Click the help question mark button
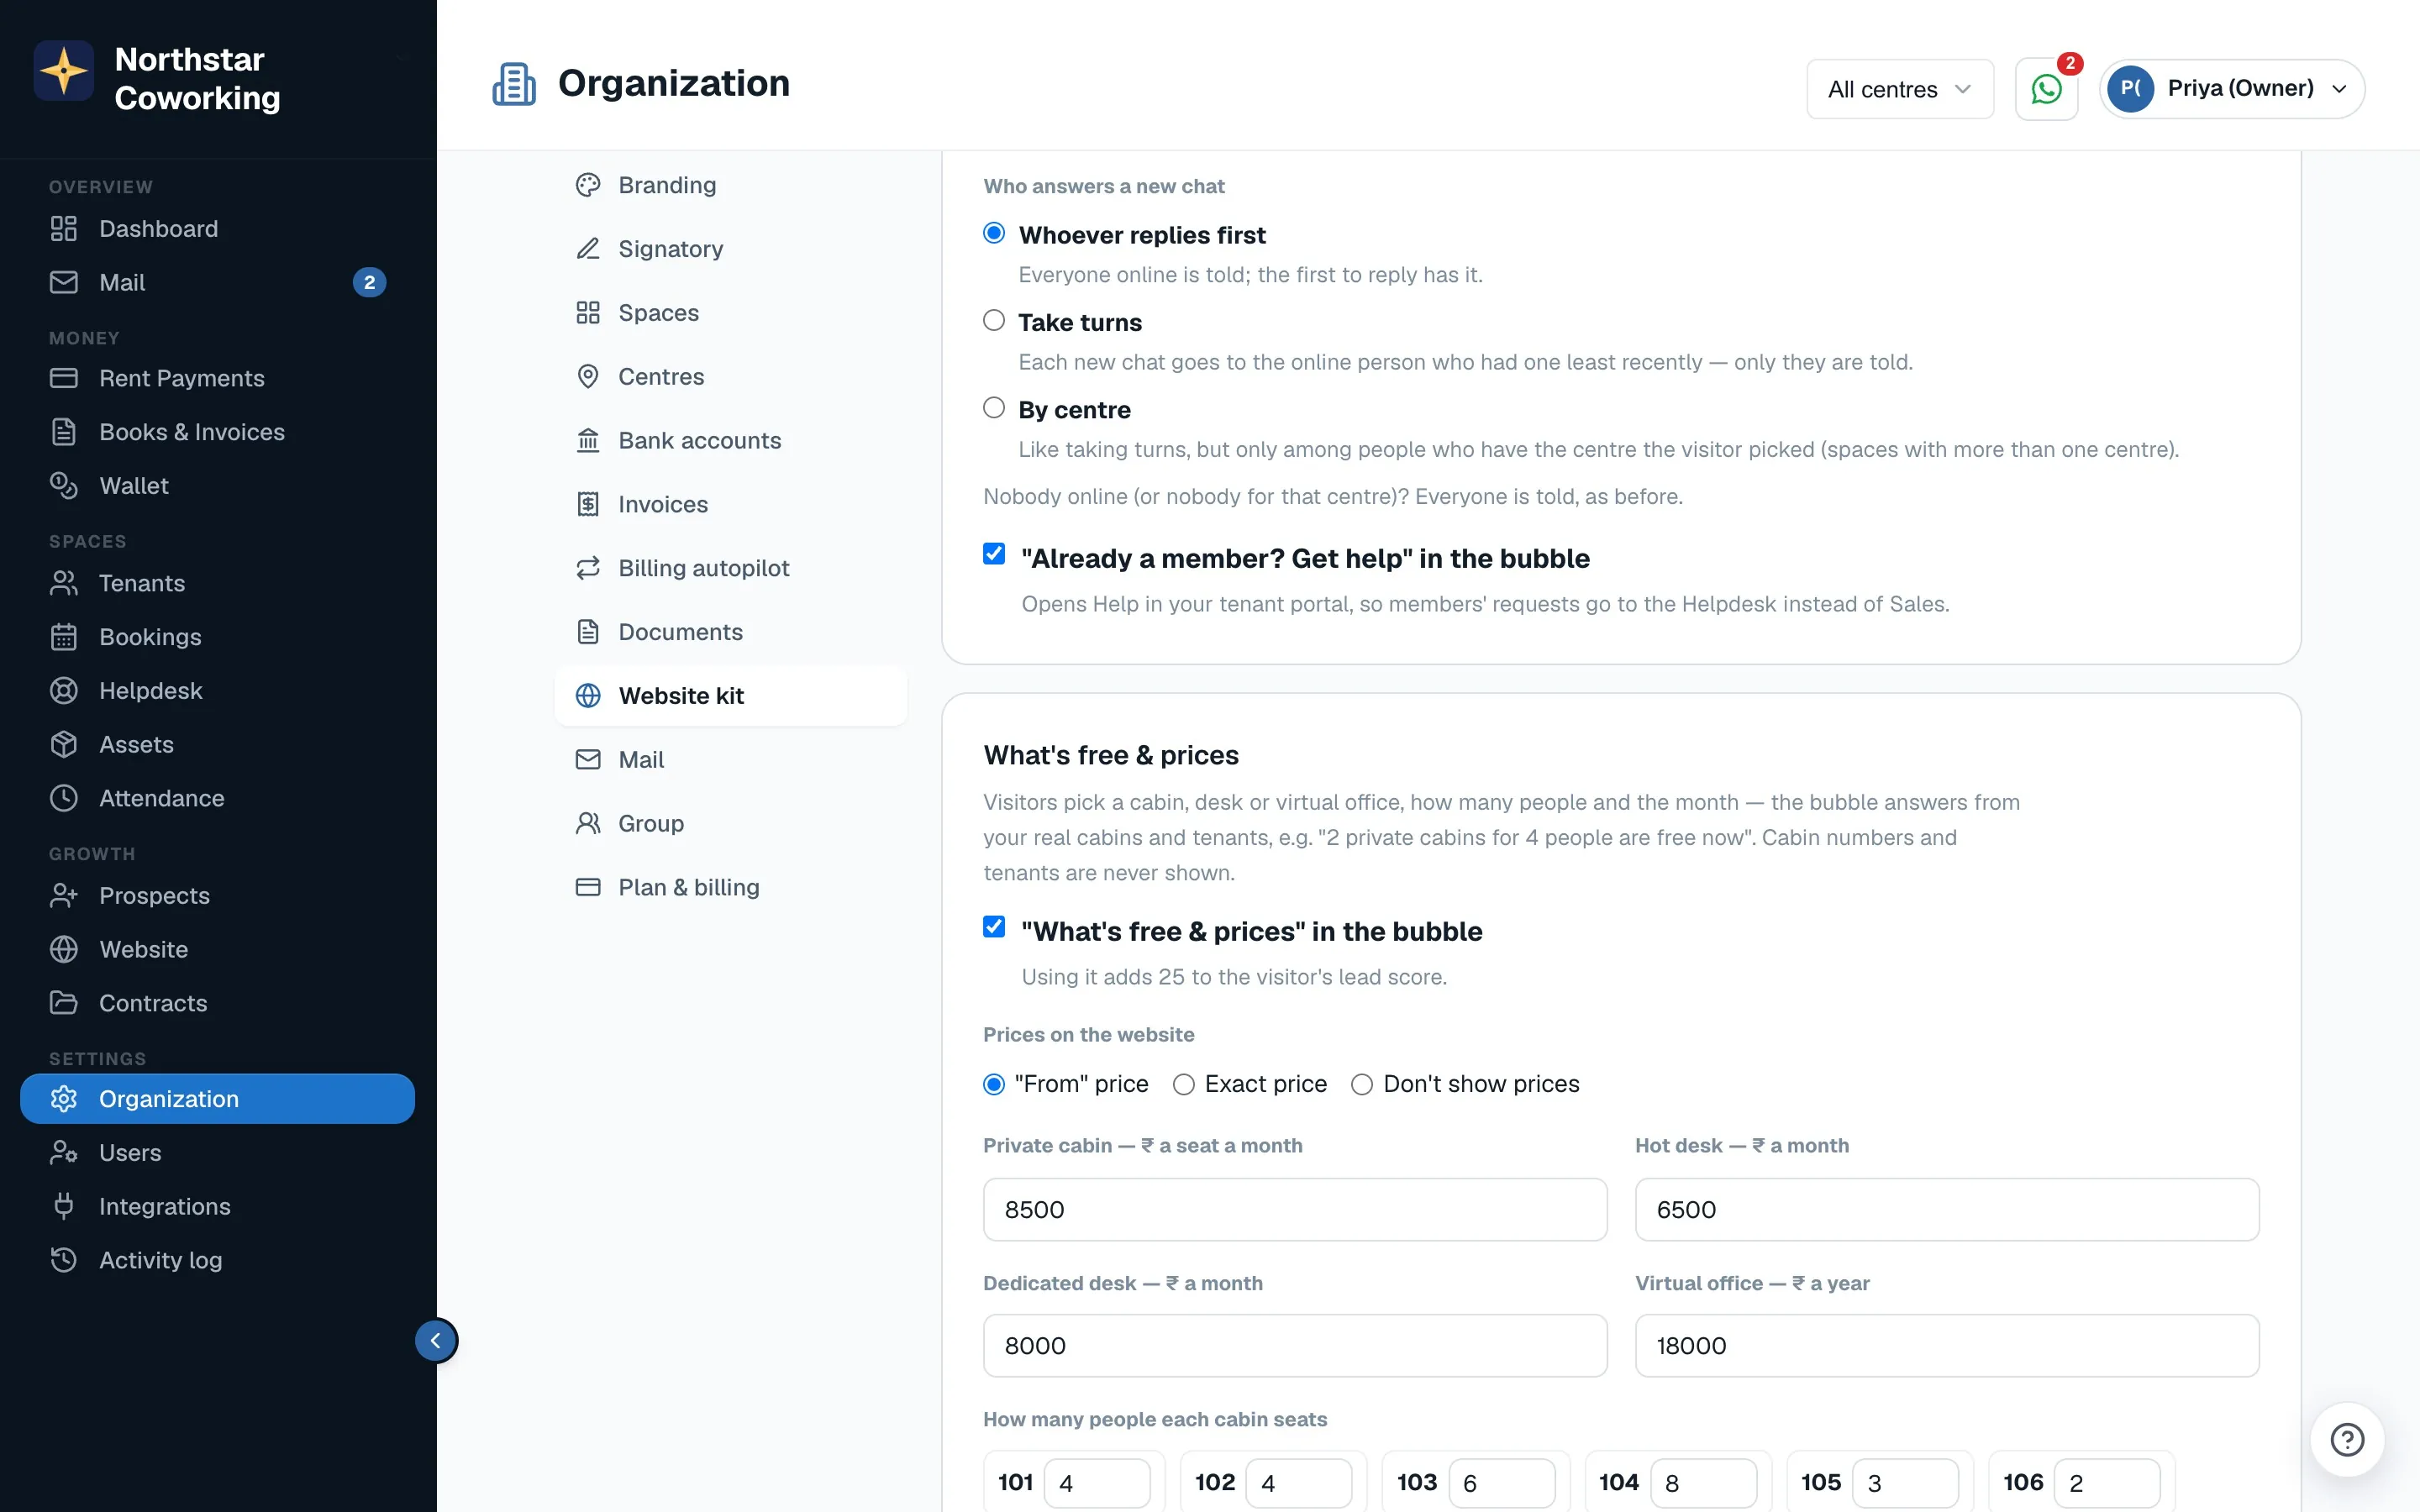Image resolution: width=2420 pixels, height=1512 pixels. coord(2347,1440)
